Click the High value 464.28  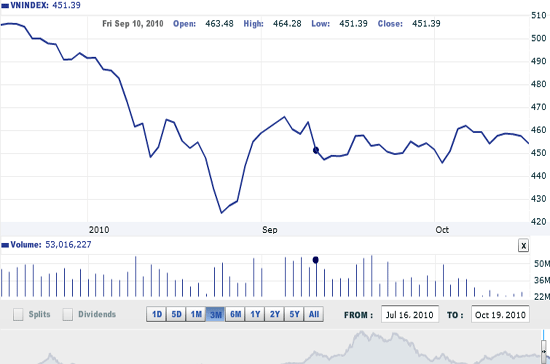click(287, 23)
